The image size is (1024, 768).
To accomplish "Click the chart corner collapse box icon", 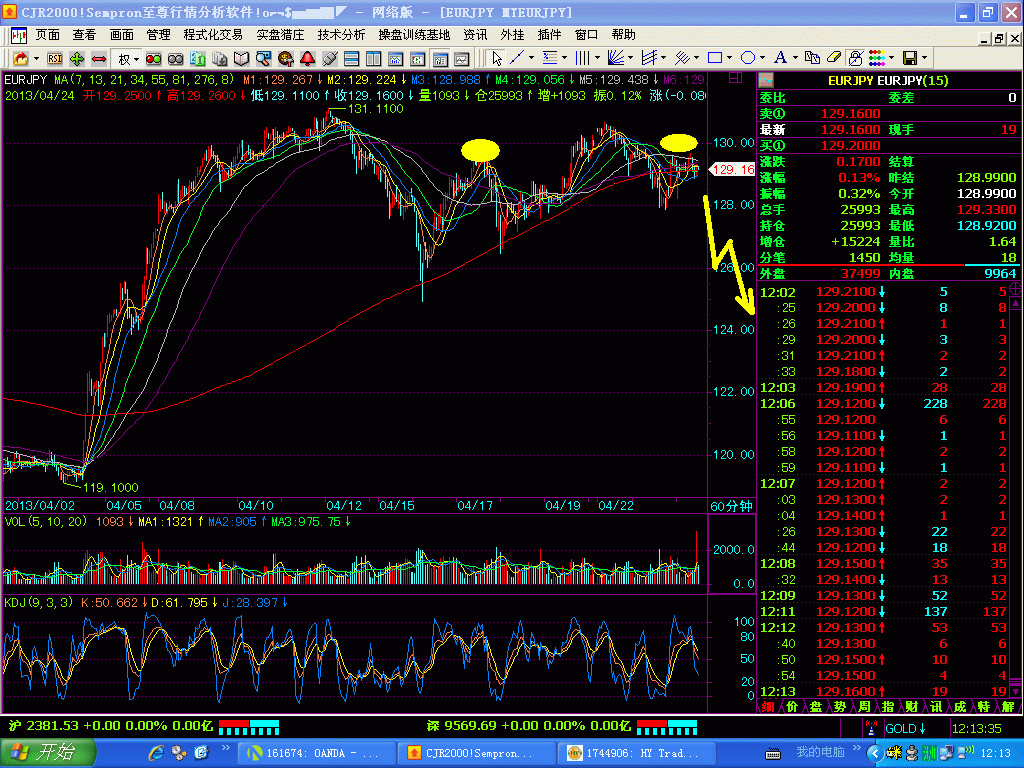I will 735,78.
